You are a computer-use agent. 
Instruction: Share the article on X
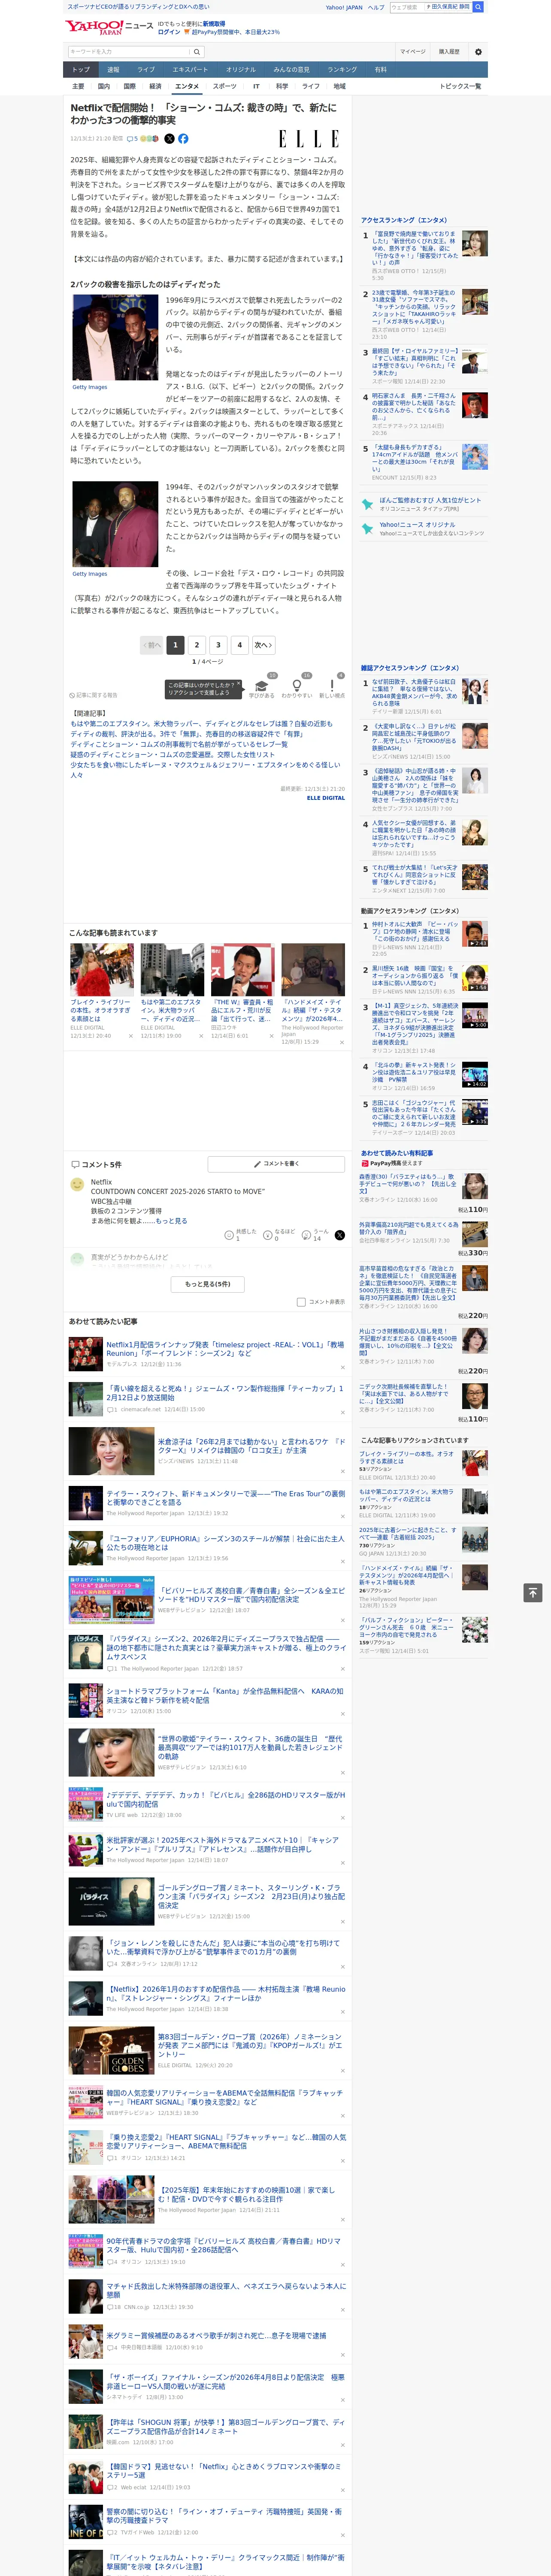[169, 139]
